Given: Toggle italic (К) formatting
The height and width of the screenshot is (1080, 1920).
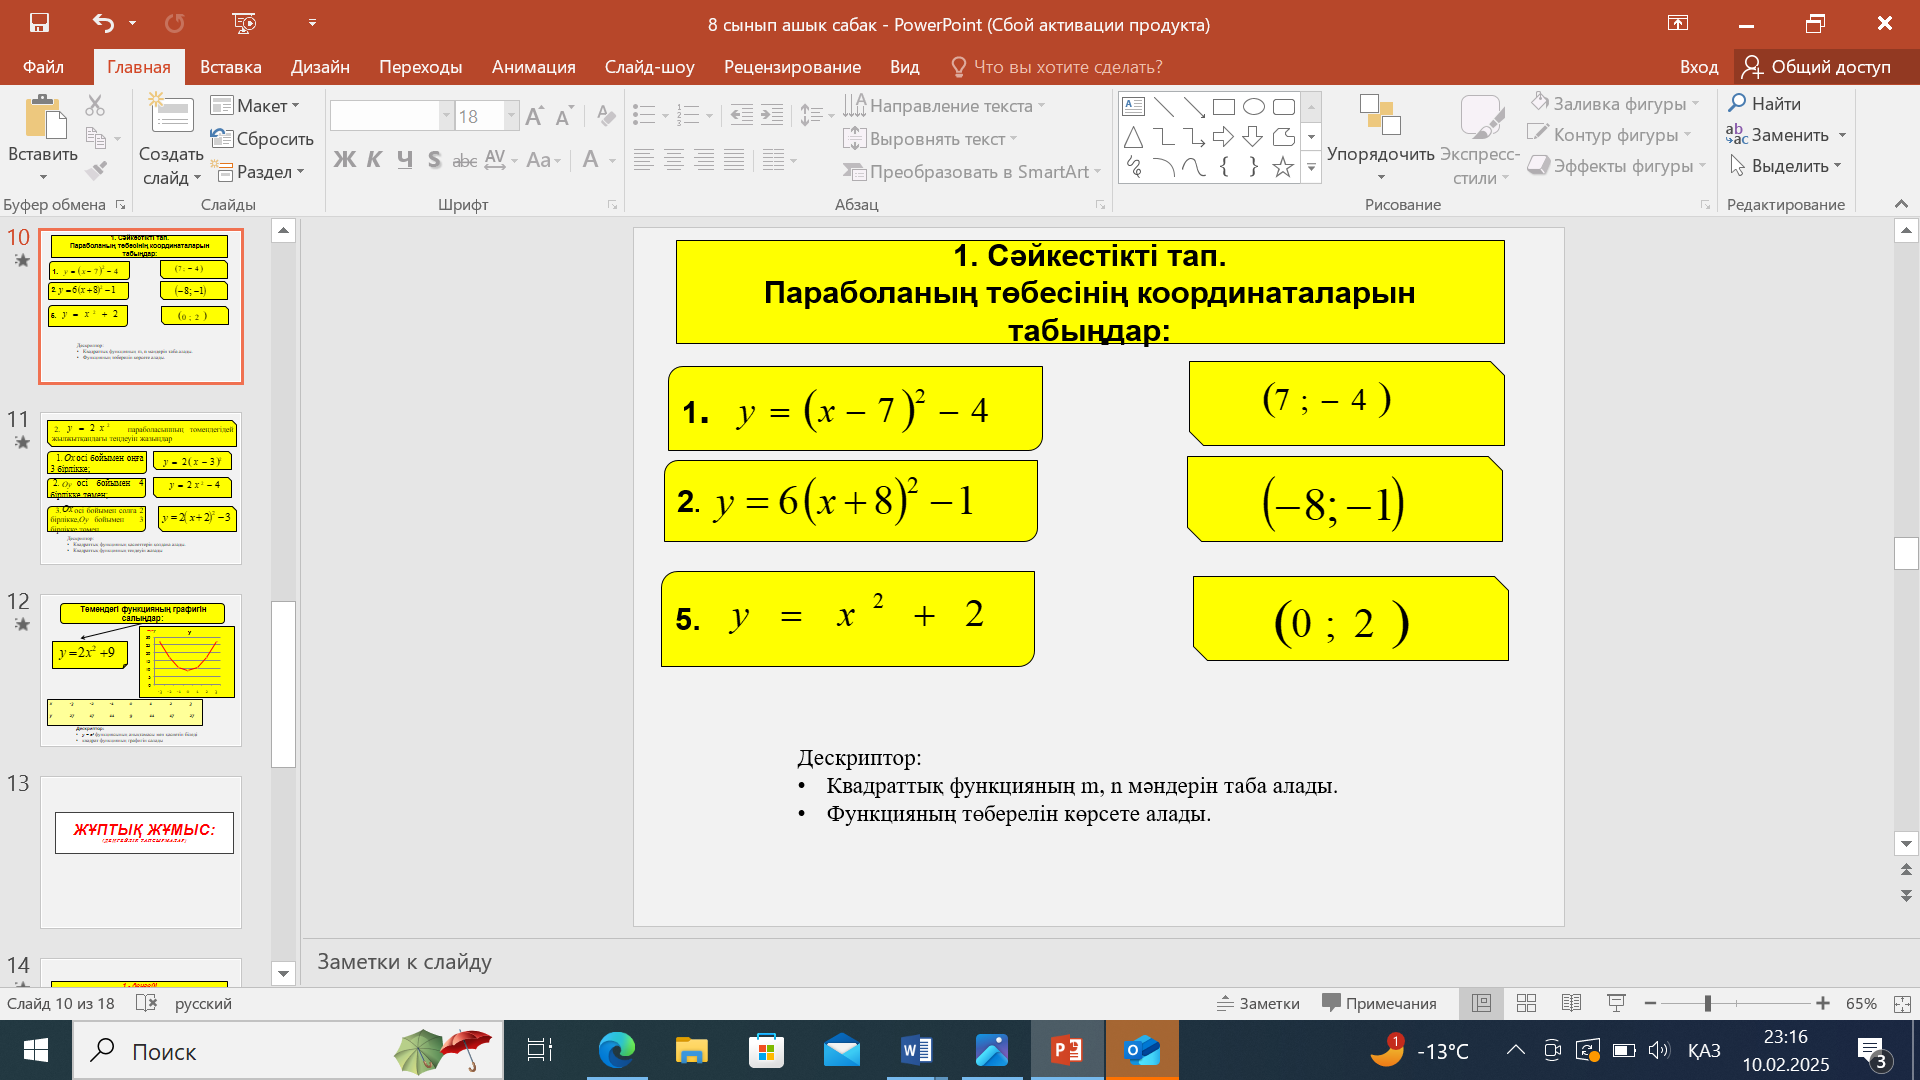Looking at the screenshot, I should [x=374, y=160].
